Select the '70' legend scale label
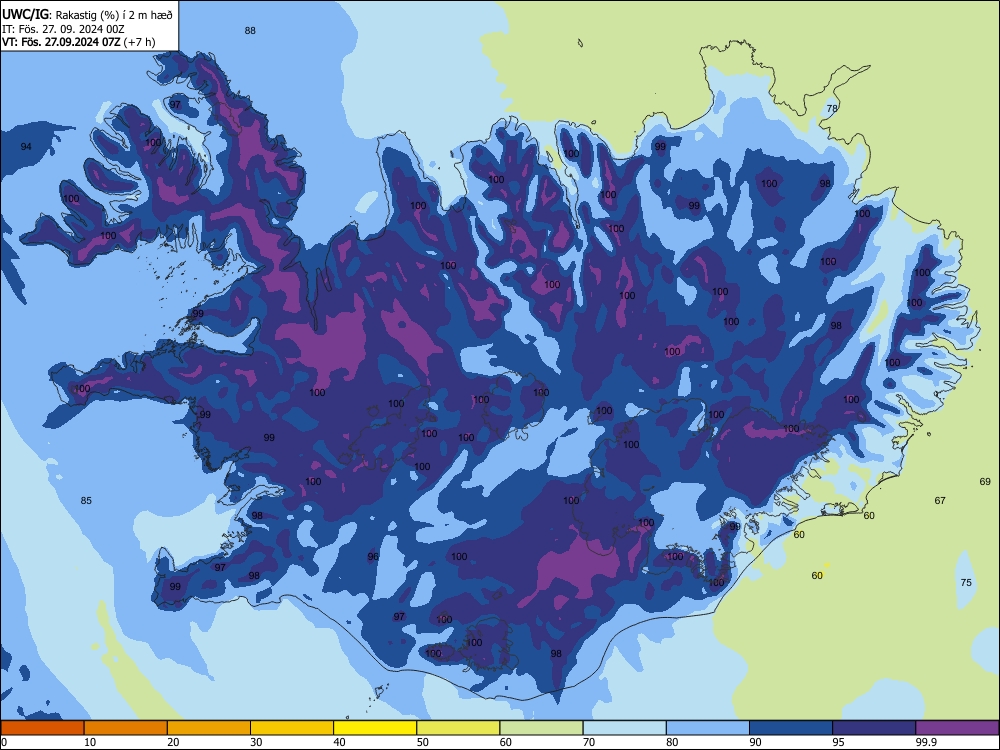 589,742
